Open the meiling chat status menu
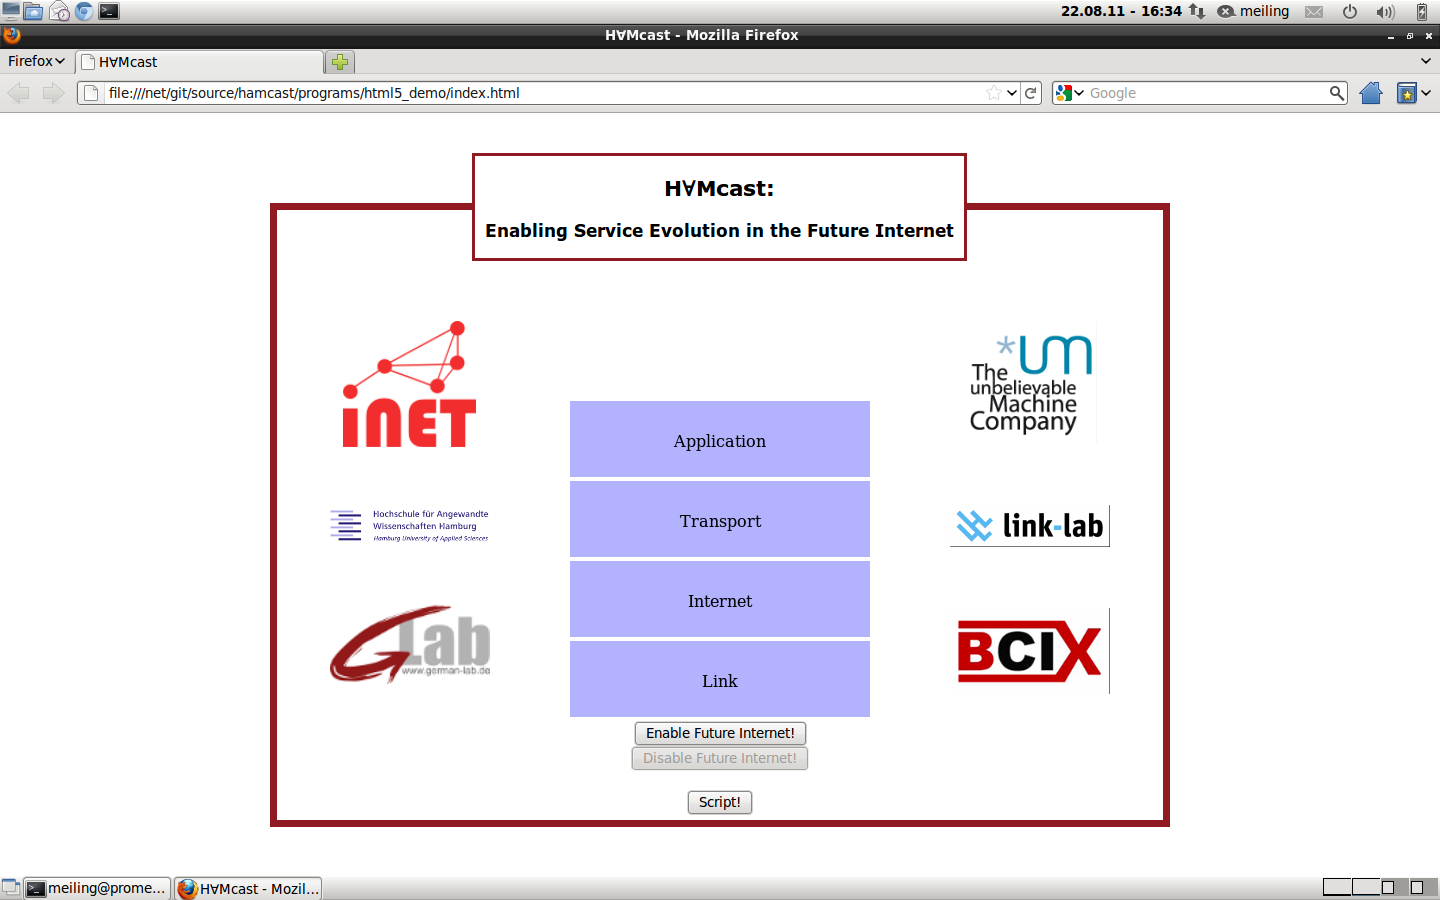Image resolution: width=1440 pixels, height=900 pixels. (1253, 12)
